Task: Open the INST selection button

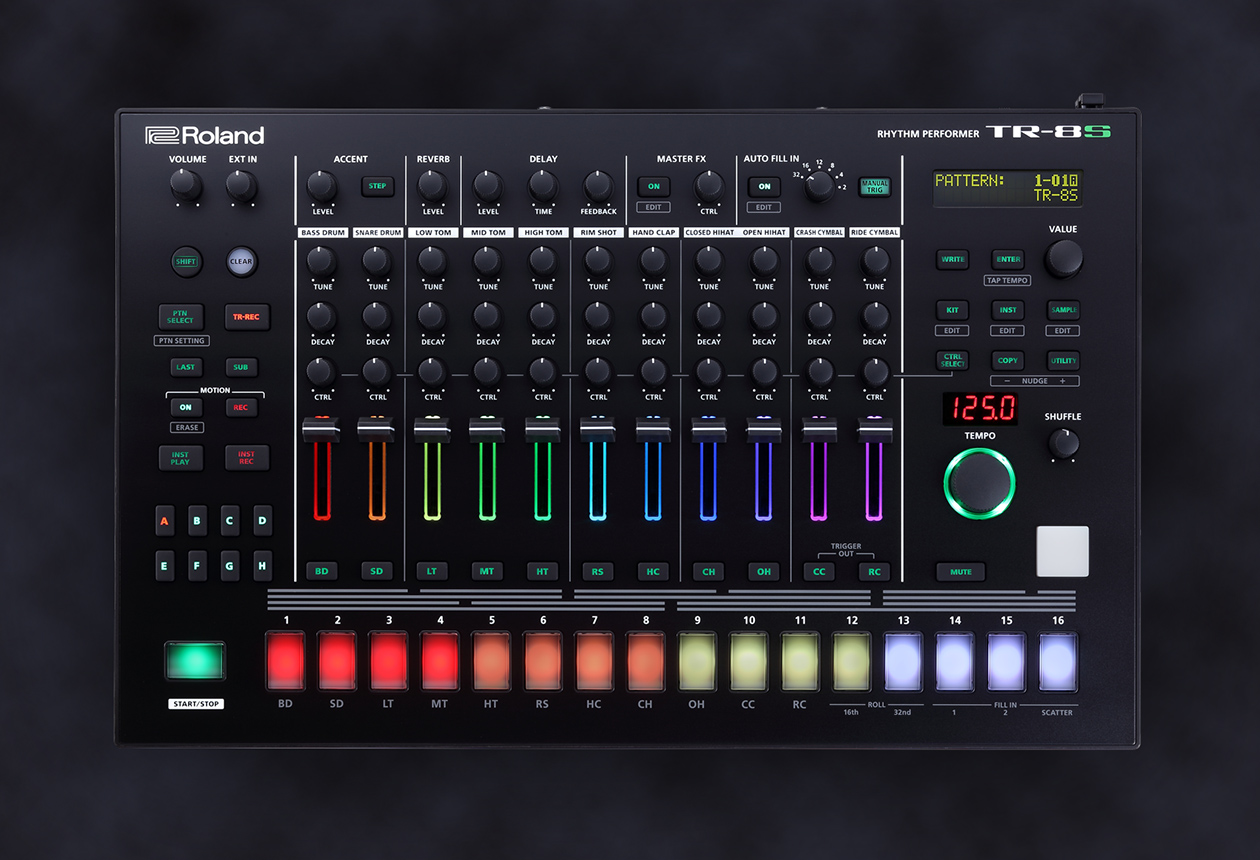Action: coord(1008,310)
